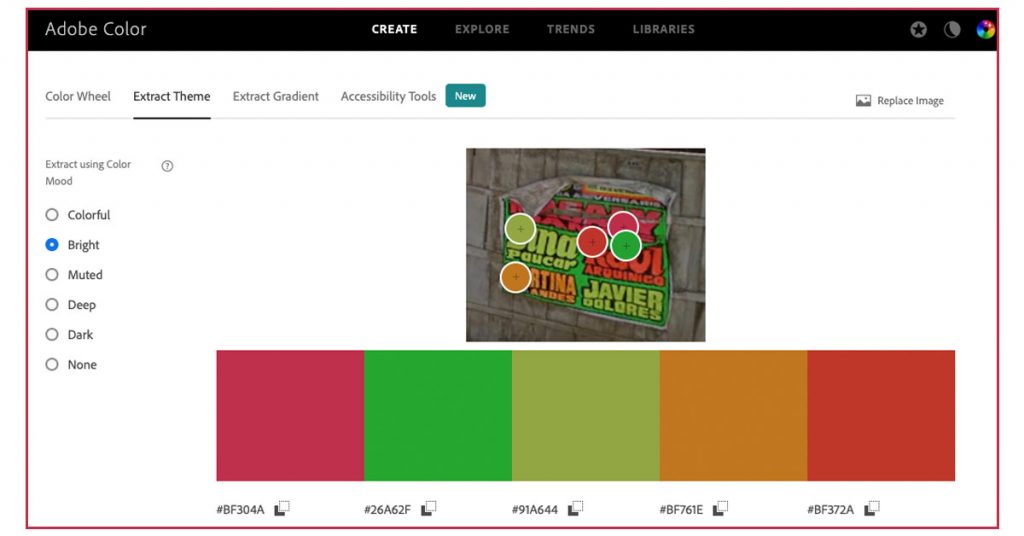The image size is (1024, 536).
Task: Switch to the Color Wheel tab
Action: coord(78,97)
